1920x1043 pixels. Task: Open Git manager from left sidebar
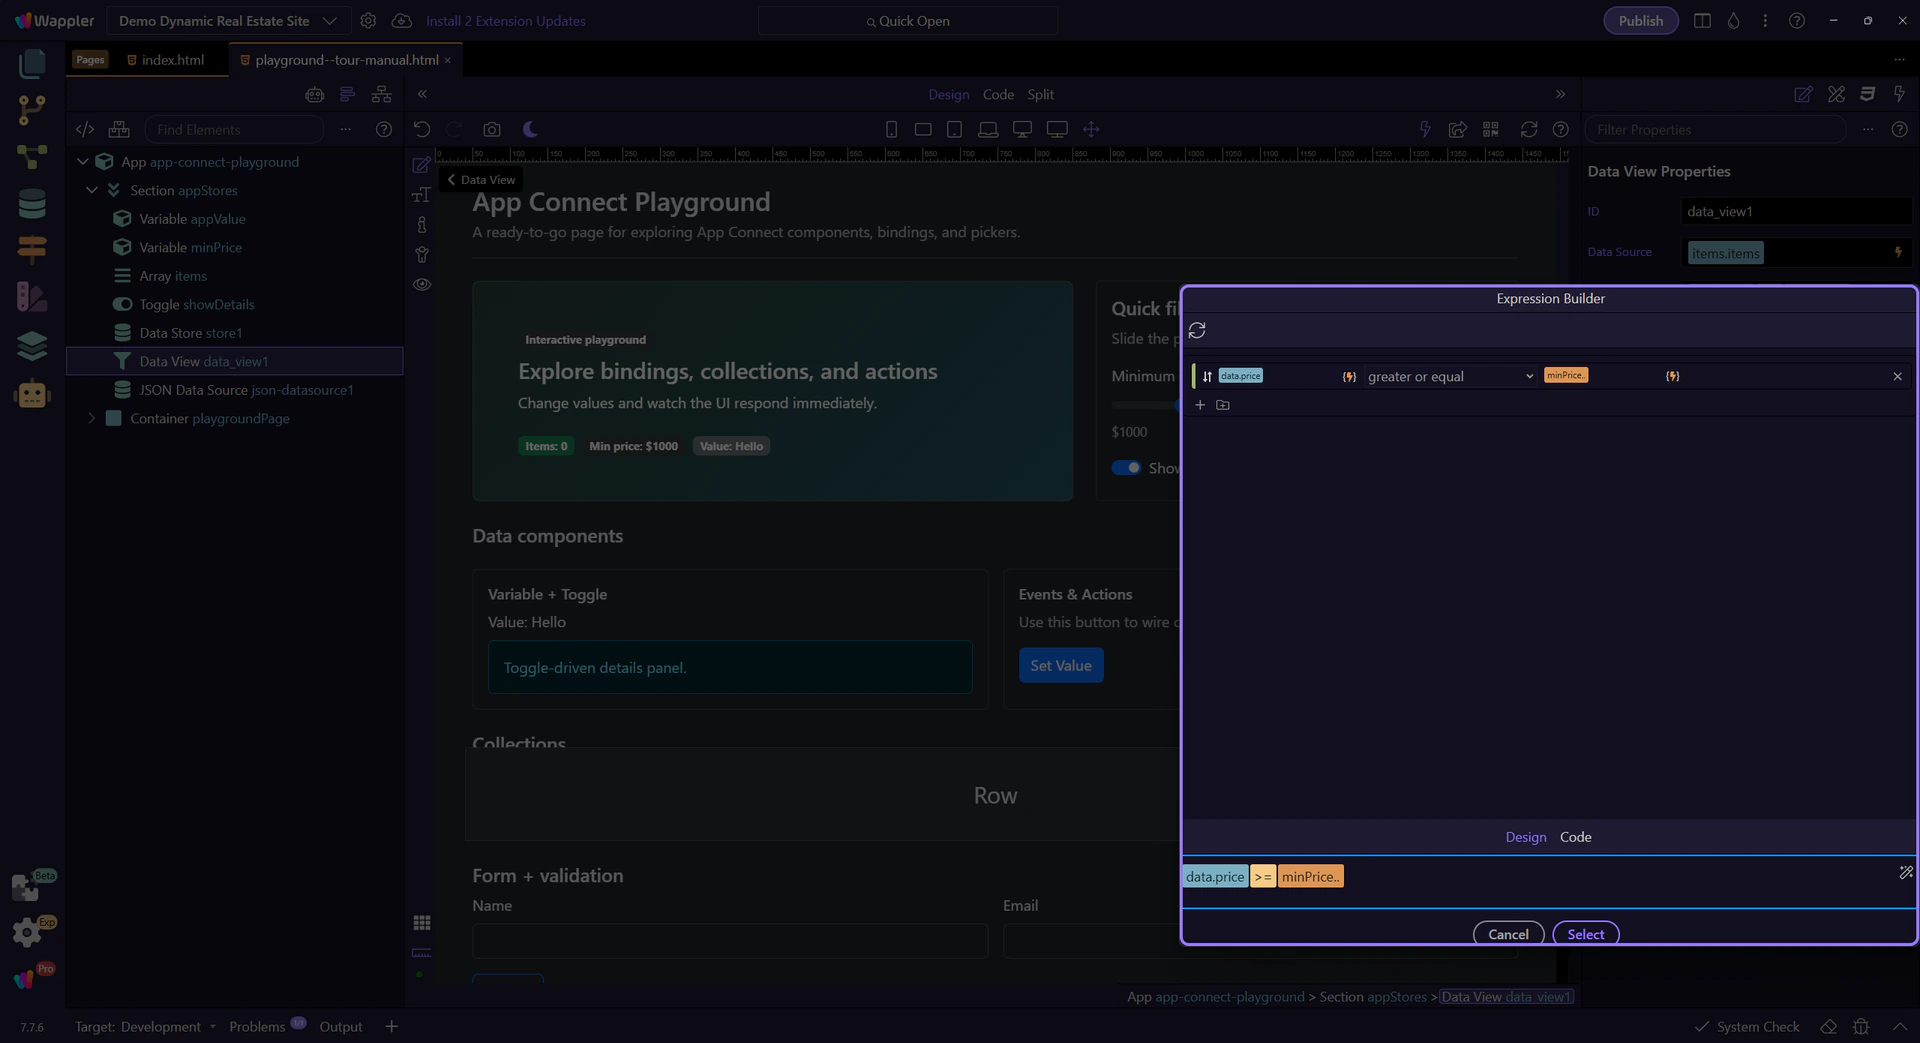click(x=32, y=109)
